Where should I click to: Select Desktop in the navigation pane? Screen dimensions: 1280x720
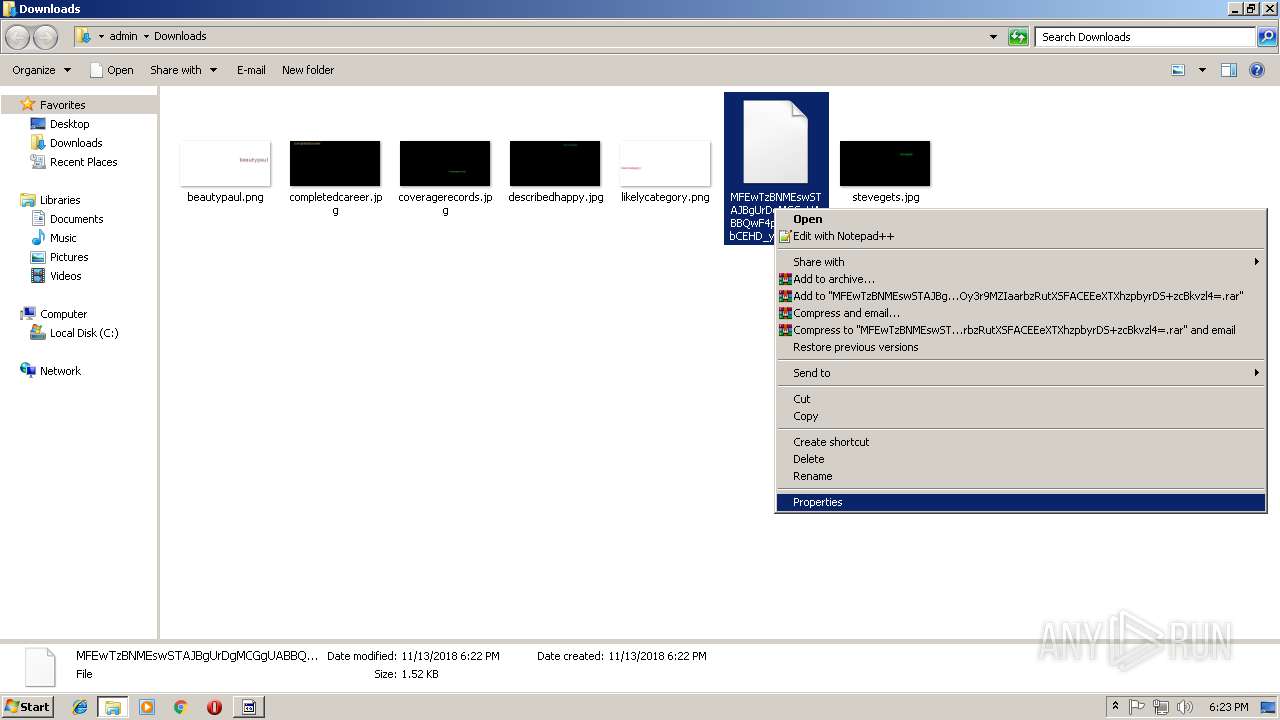tap(69, 124)
